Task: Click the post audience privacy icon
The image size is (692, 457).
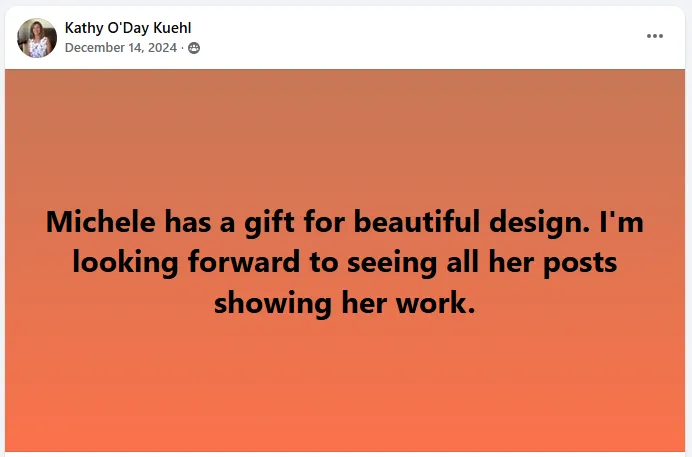Action: point(194,48)
